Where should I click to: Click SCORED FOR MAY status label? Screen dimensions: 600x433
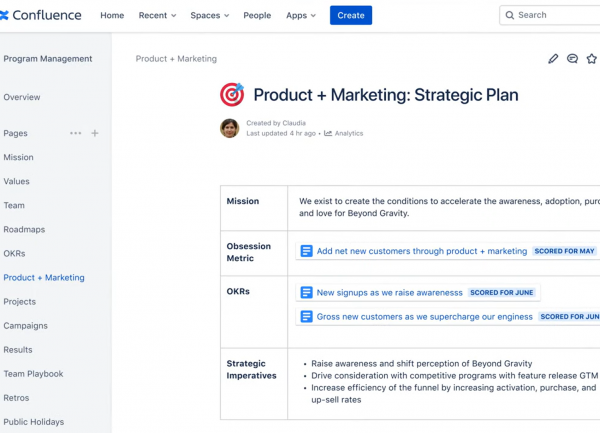point(564,251)
